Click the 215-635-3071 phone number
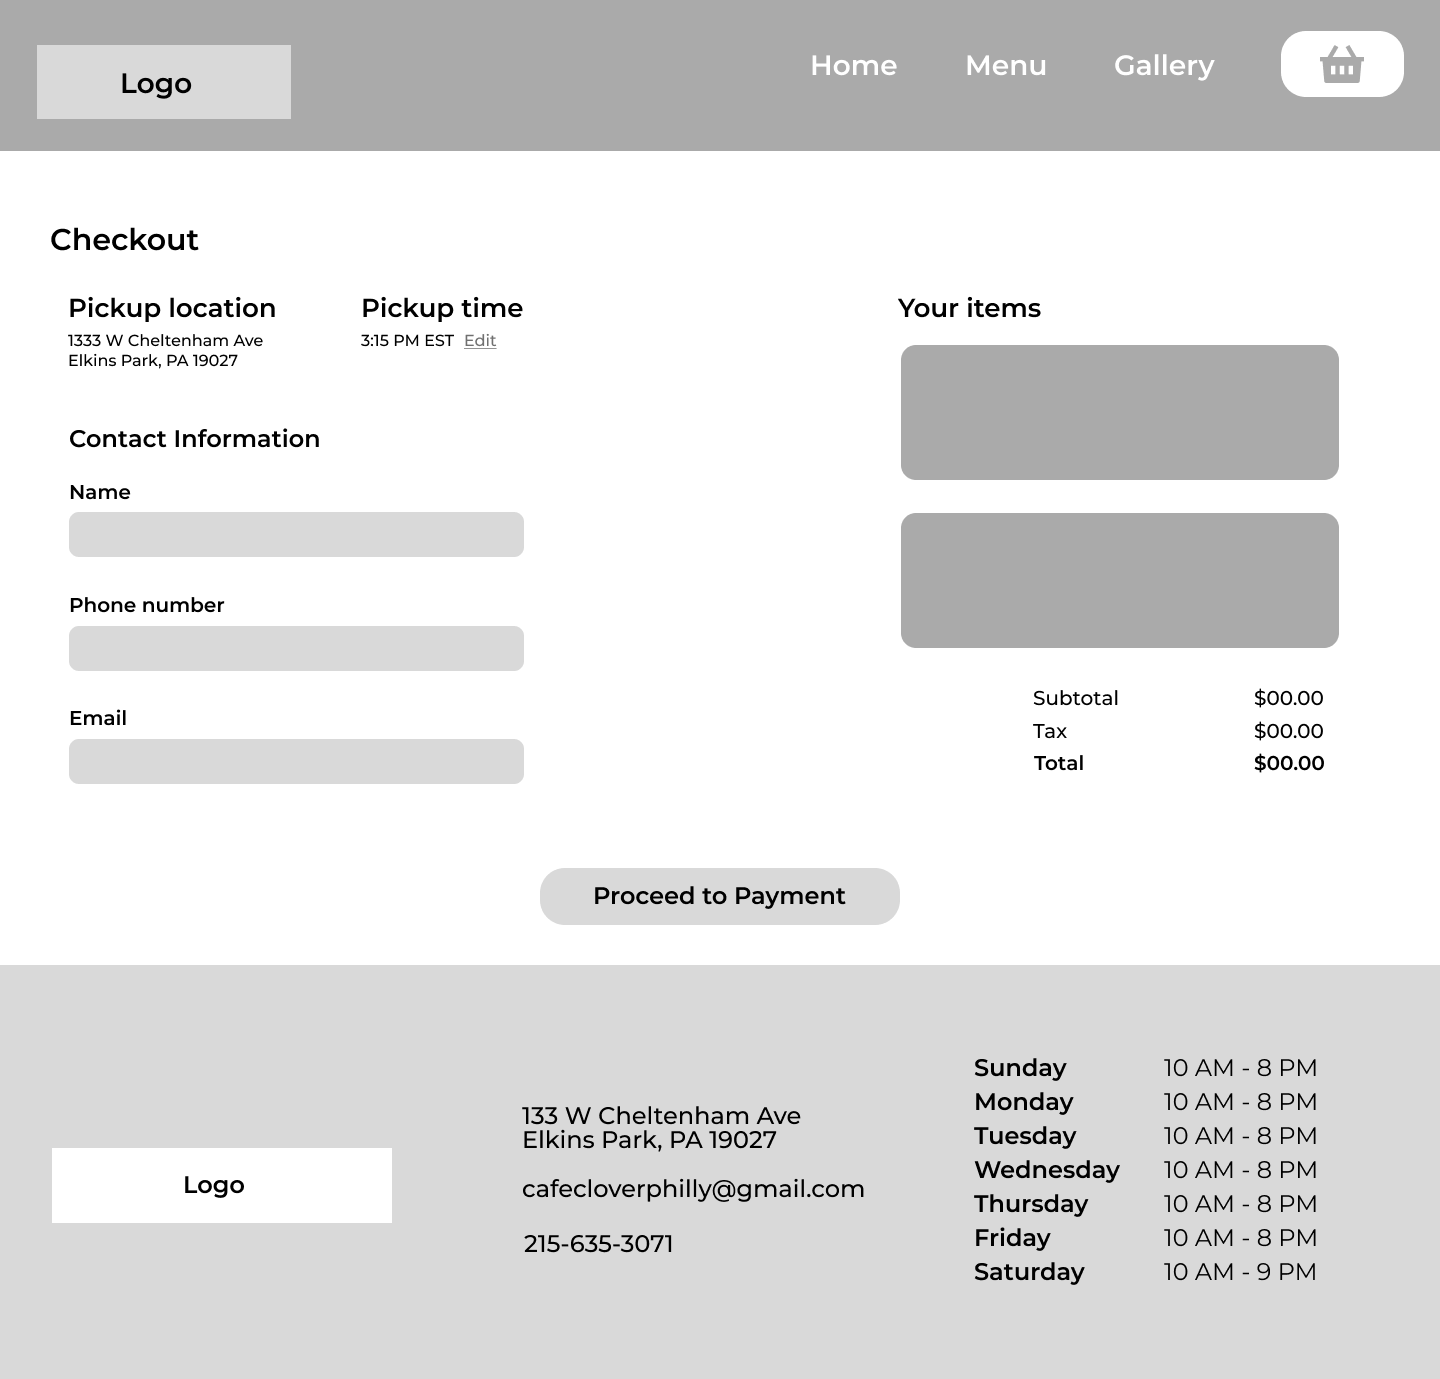The image size is (1440, 1379). pyautogui.click(x=598, y=1244)
